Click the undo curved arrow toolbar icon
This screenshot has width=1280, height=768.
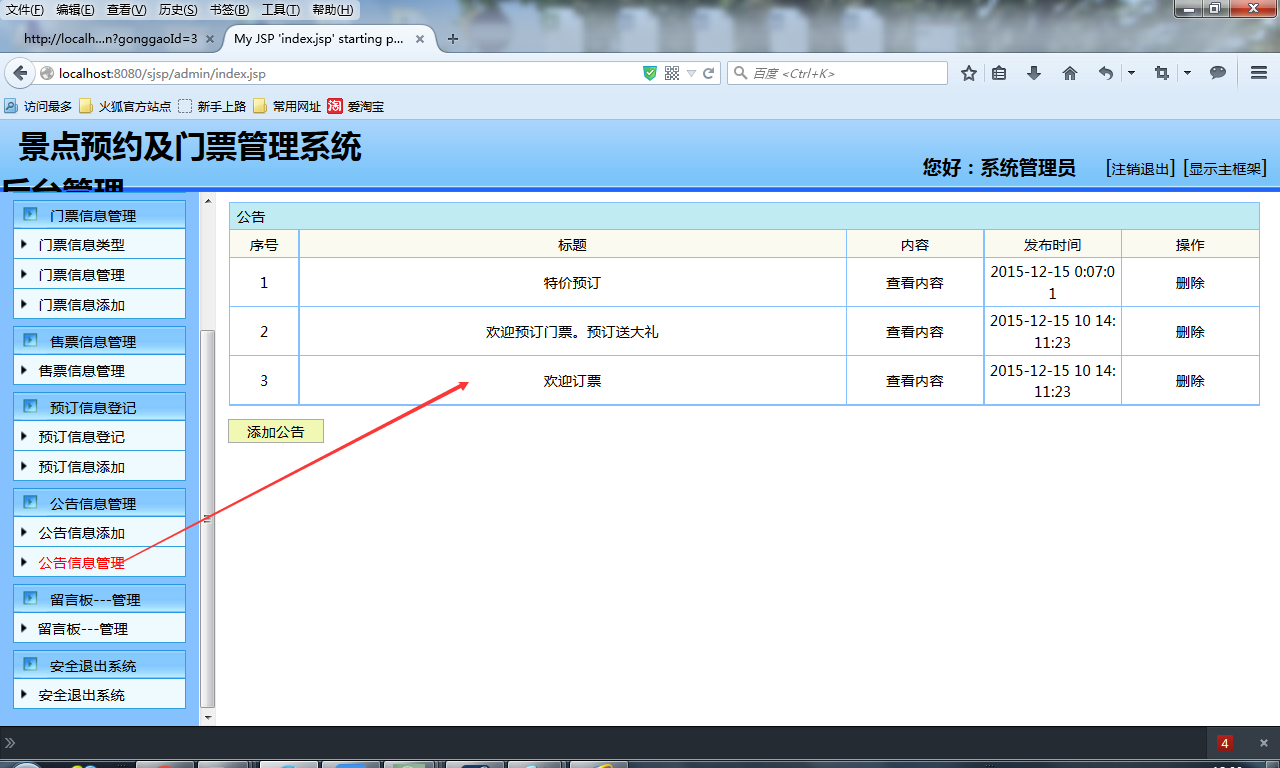pos(1105,73)
